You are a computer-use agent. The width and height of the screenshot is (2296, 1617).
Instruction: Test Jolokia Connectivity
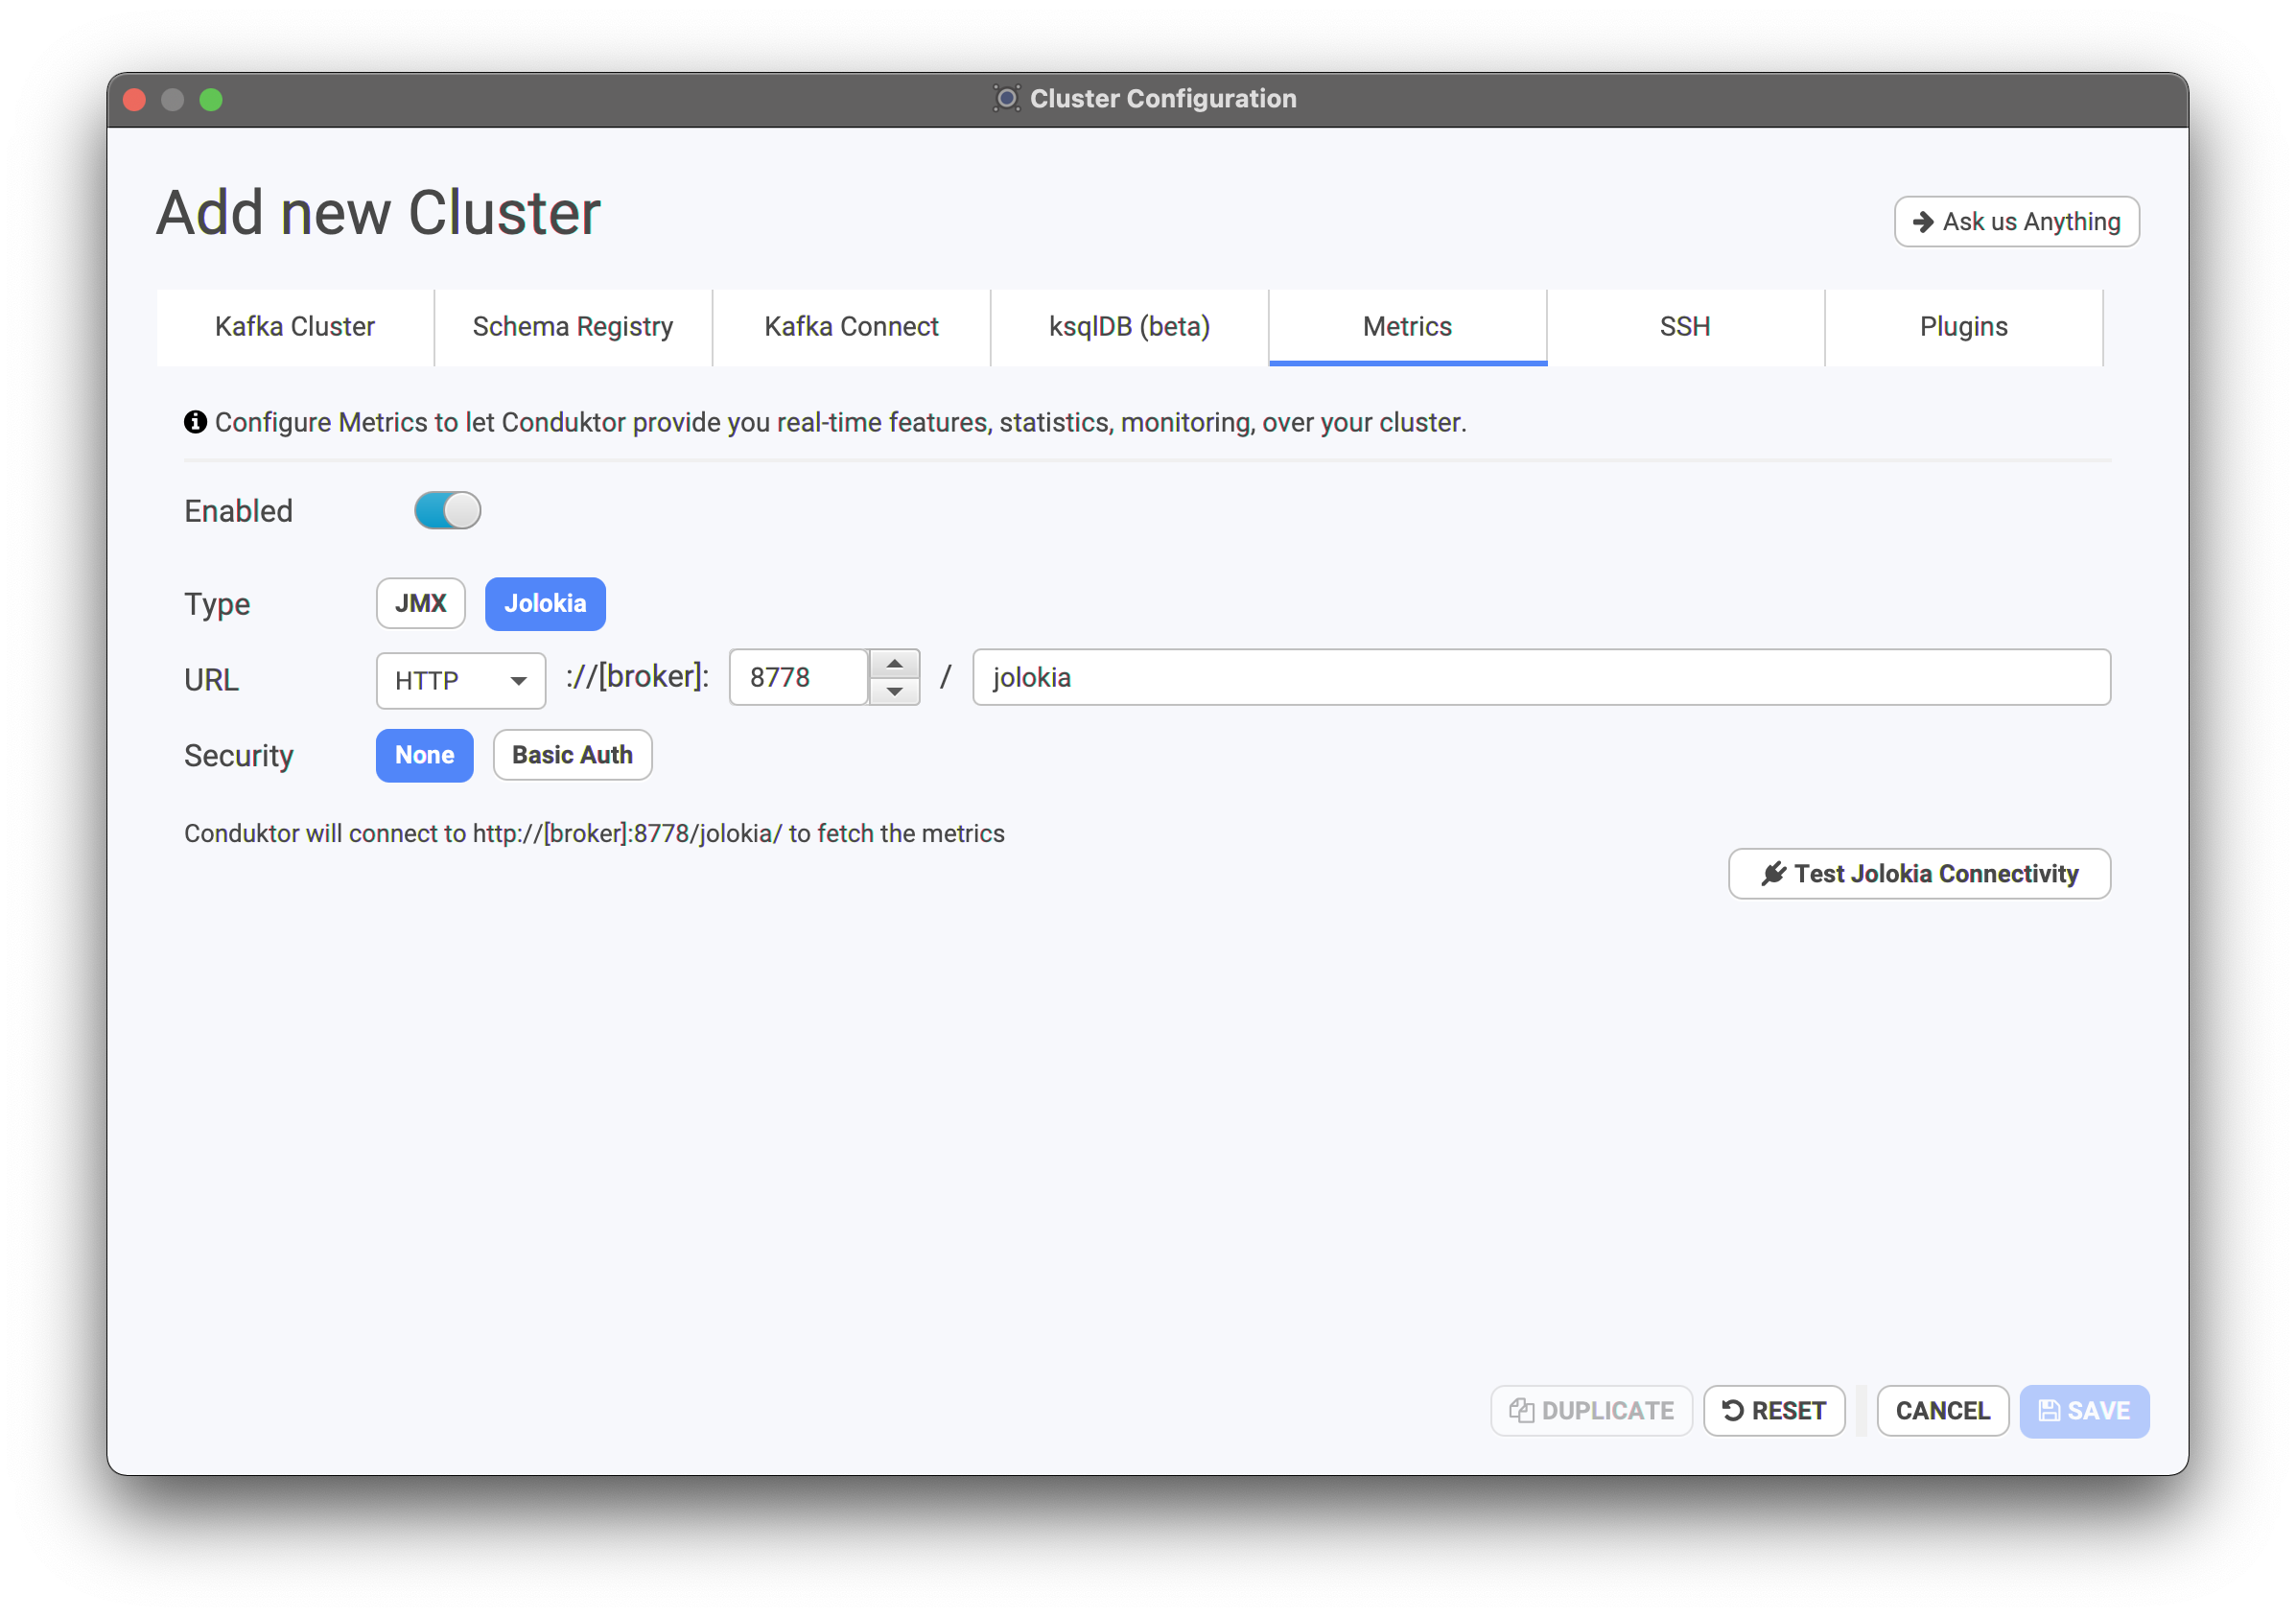click(1919, 873)
